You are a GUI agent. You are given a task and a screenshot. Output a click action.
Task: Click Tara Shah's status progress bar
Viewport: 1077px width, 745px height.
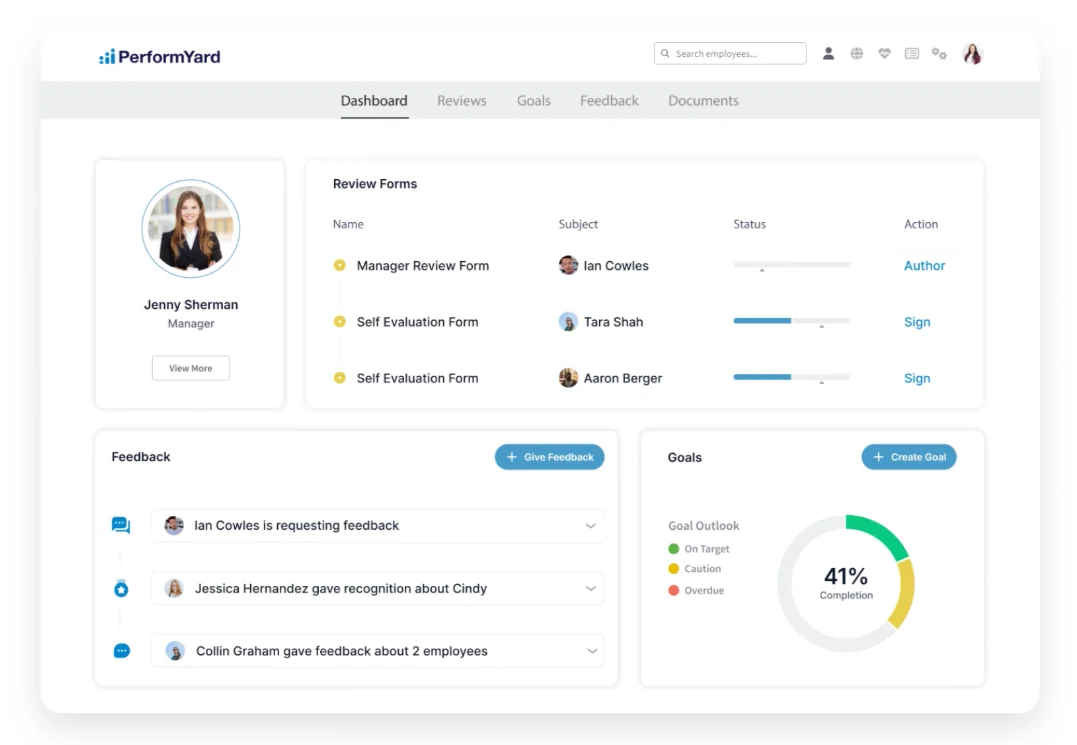pos(792,321)
